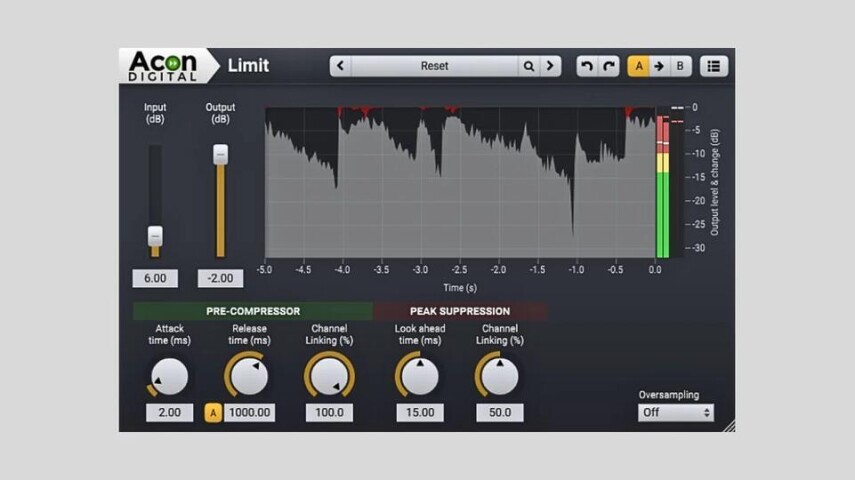Open the Reset preset name list
The image size is (855, 480).
pyautogui.click(x=434, y=67)
